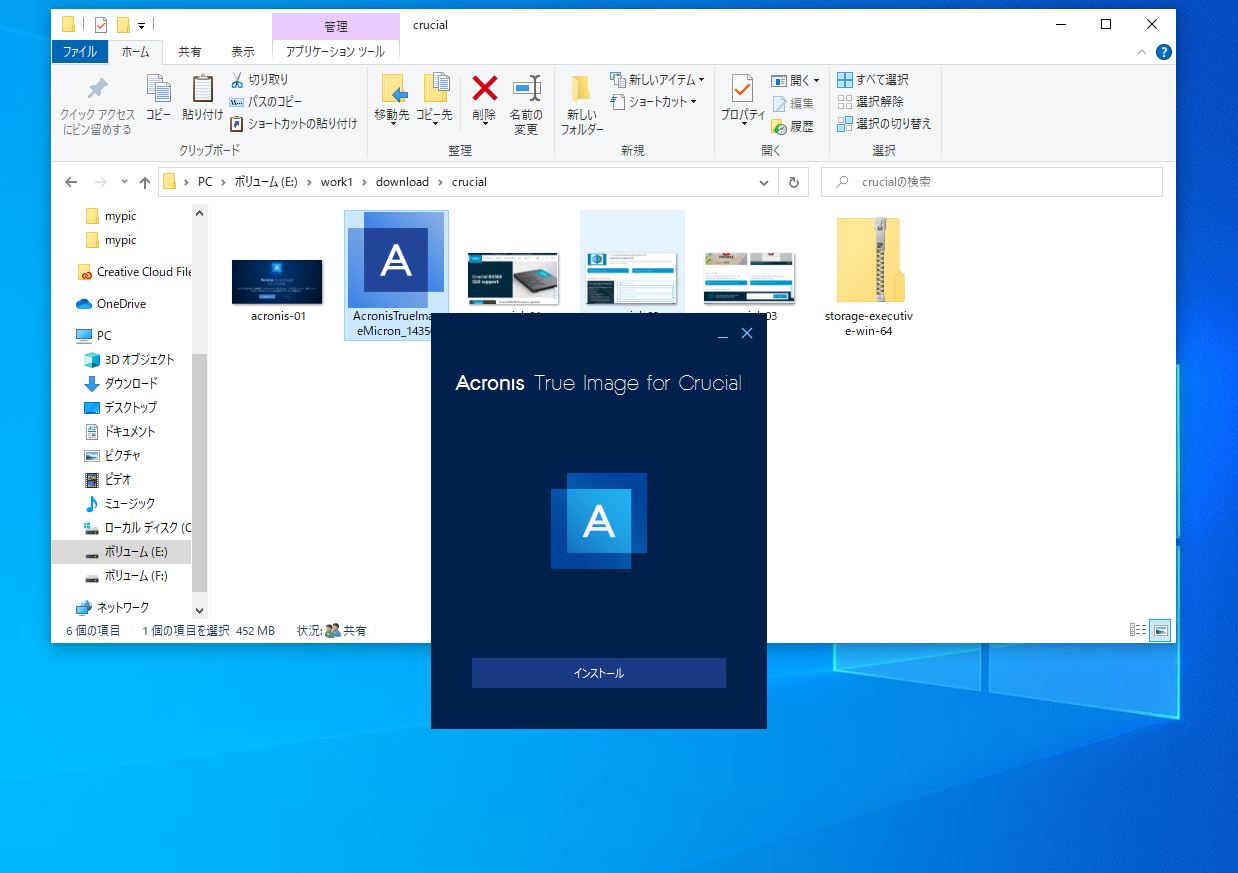Switch to the ホーム ribbon tab
Image resolution: width=1238 pixels, height=873 pixels.
[x=135, y=51]
